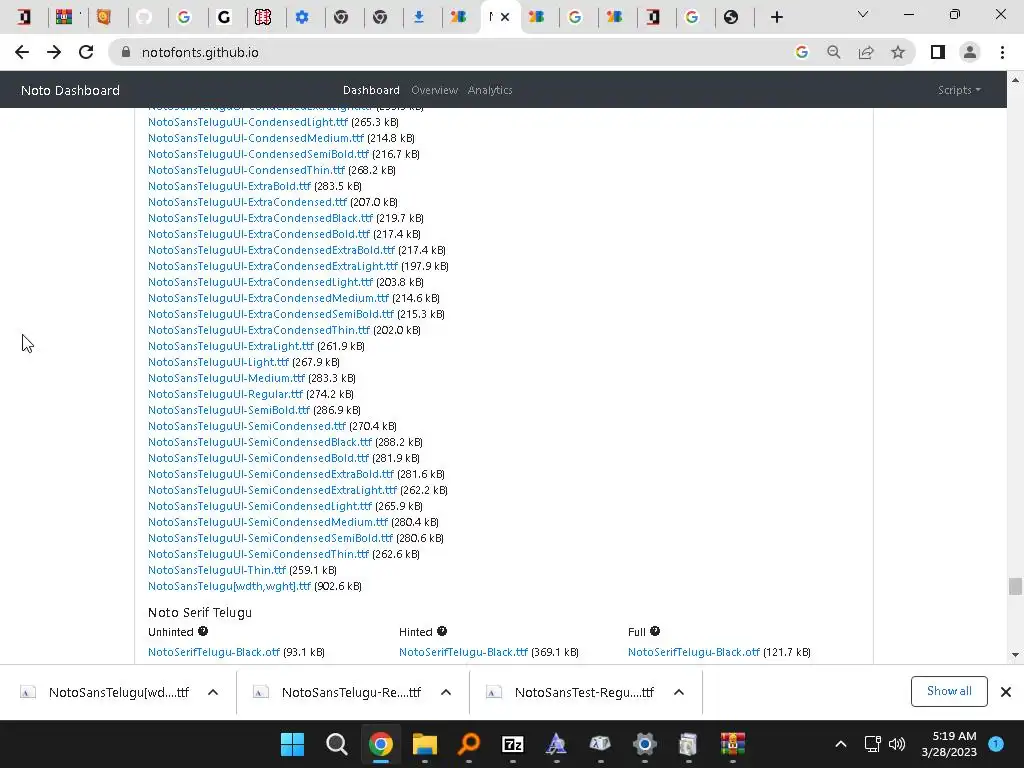Share this page icon
Viewport: 1024px width, 768px height.
click(x=866, y=52)
